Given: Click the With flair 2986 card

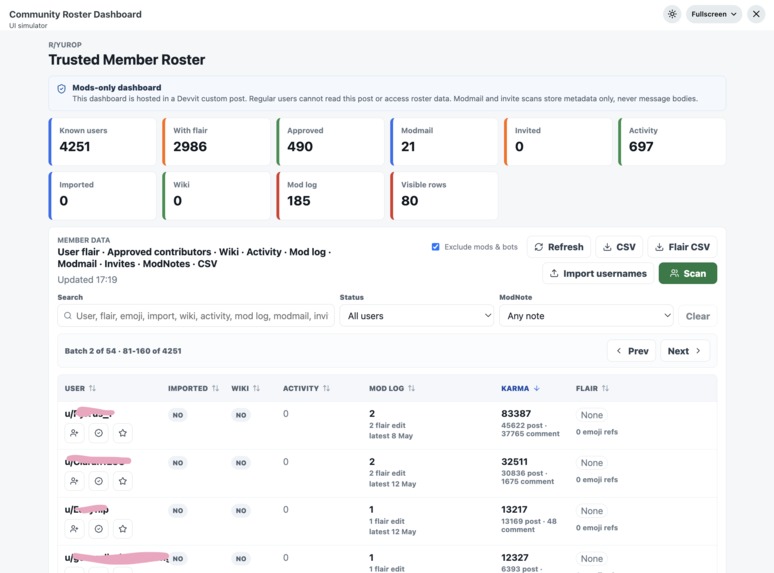Looking at the screenshot, I should (x=216, y=142).
